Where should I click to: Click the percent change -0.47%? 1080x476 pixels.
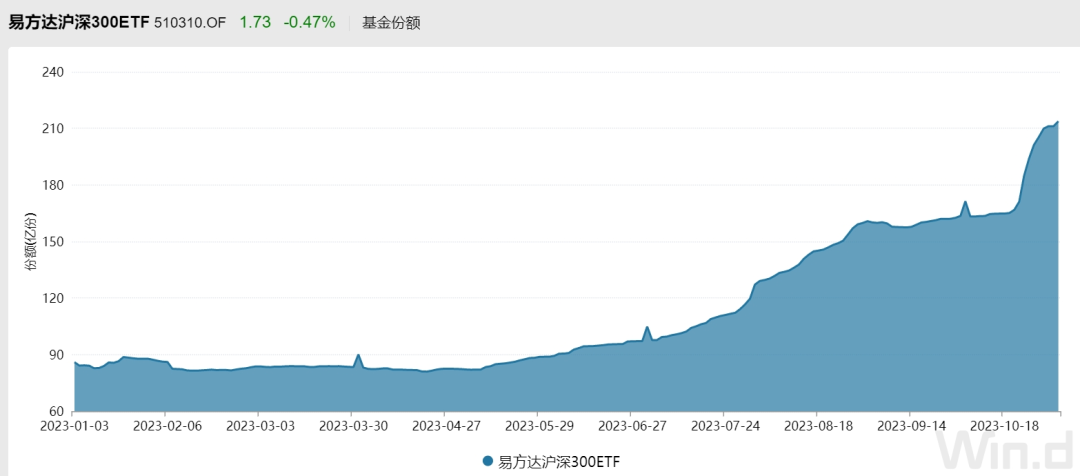309,22
